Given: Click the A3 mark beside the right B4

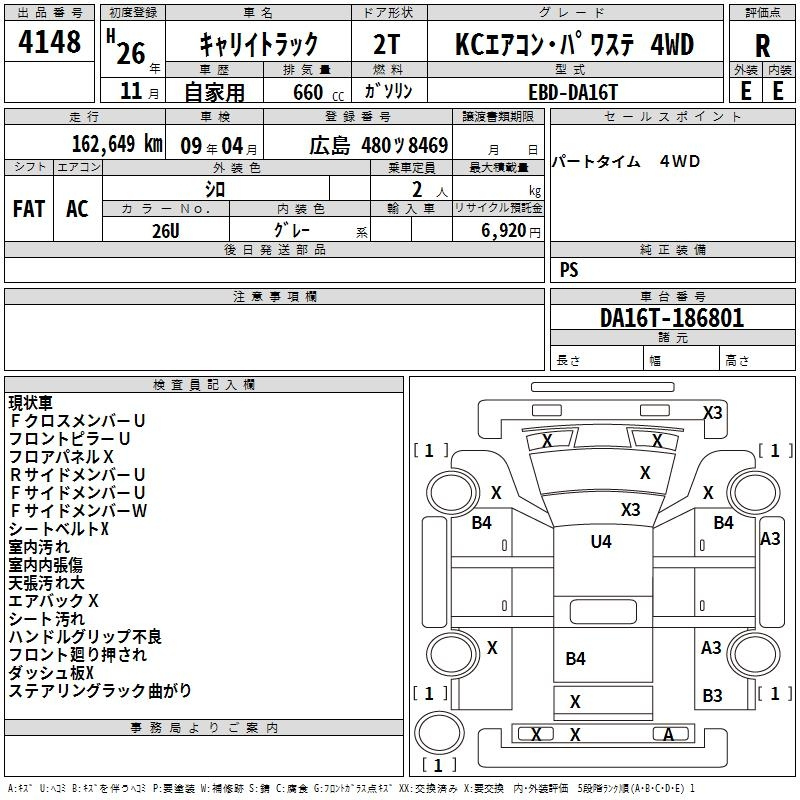Looking at the screenshot, I should 770,539.
